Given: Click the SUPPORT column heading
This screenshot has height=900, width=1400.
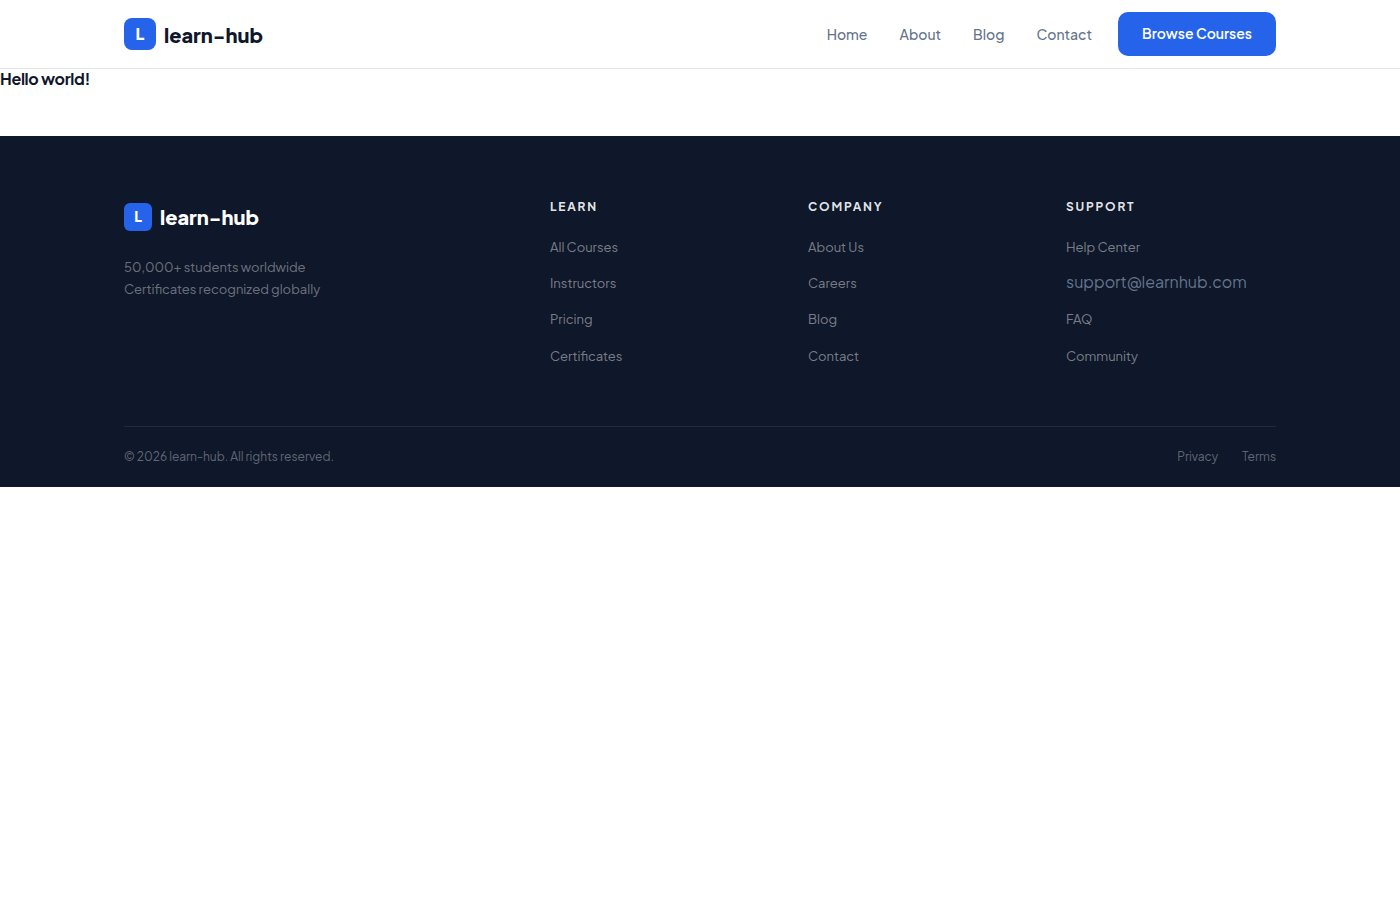Looking at the screenshot, I should [1100, 207].
